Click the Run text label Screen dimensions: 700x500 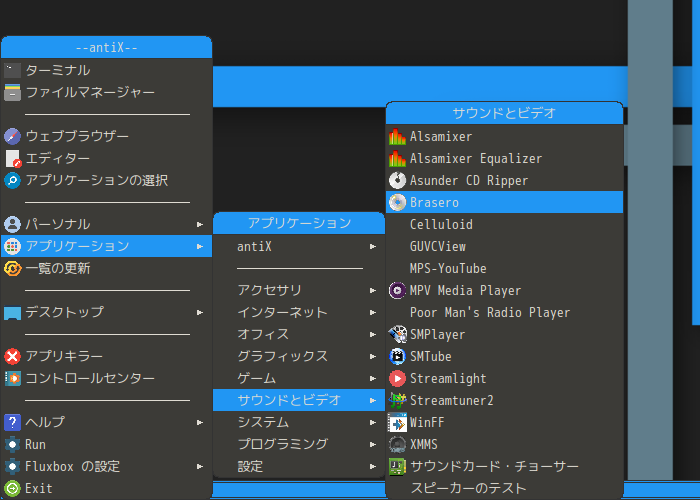(35, 445)
